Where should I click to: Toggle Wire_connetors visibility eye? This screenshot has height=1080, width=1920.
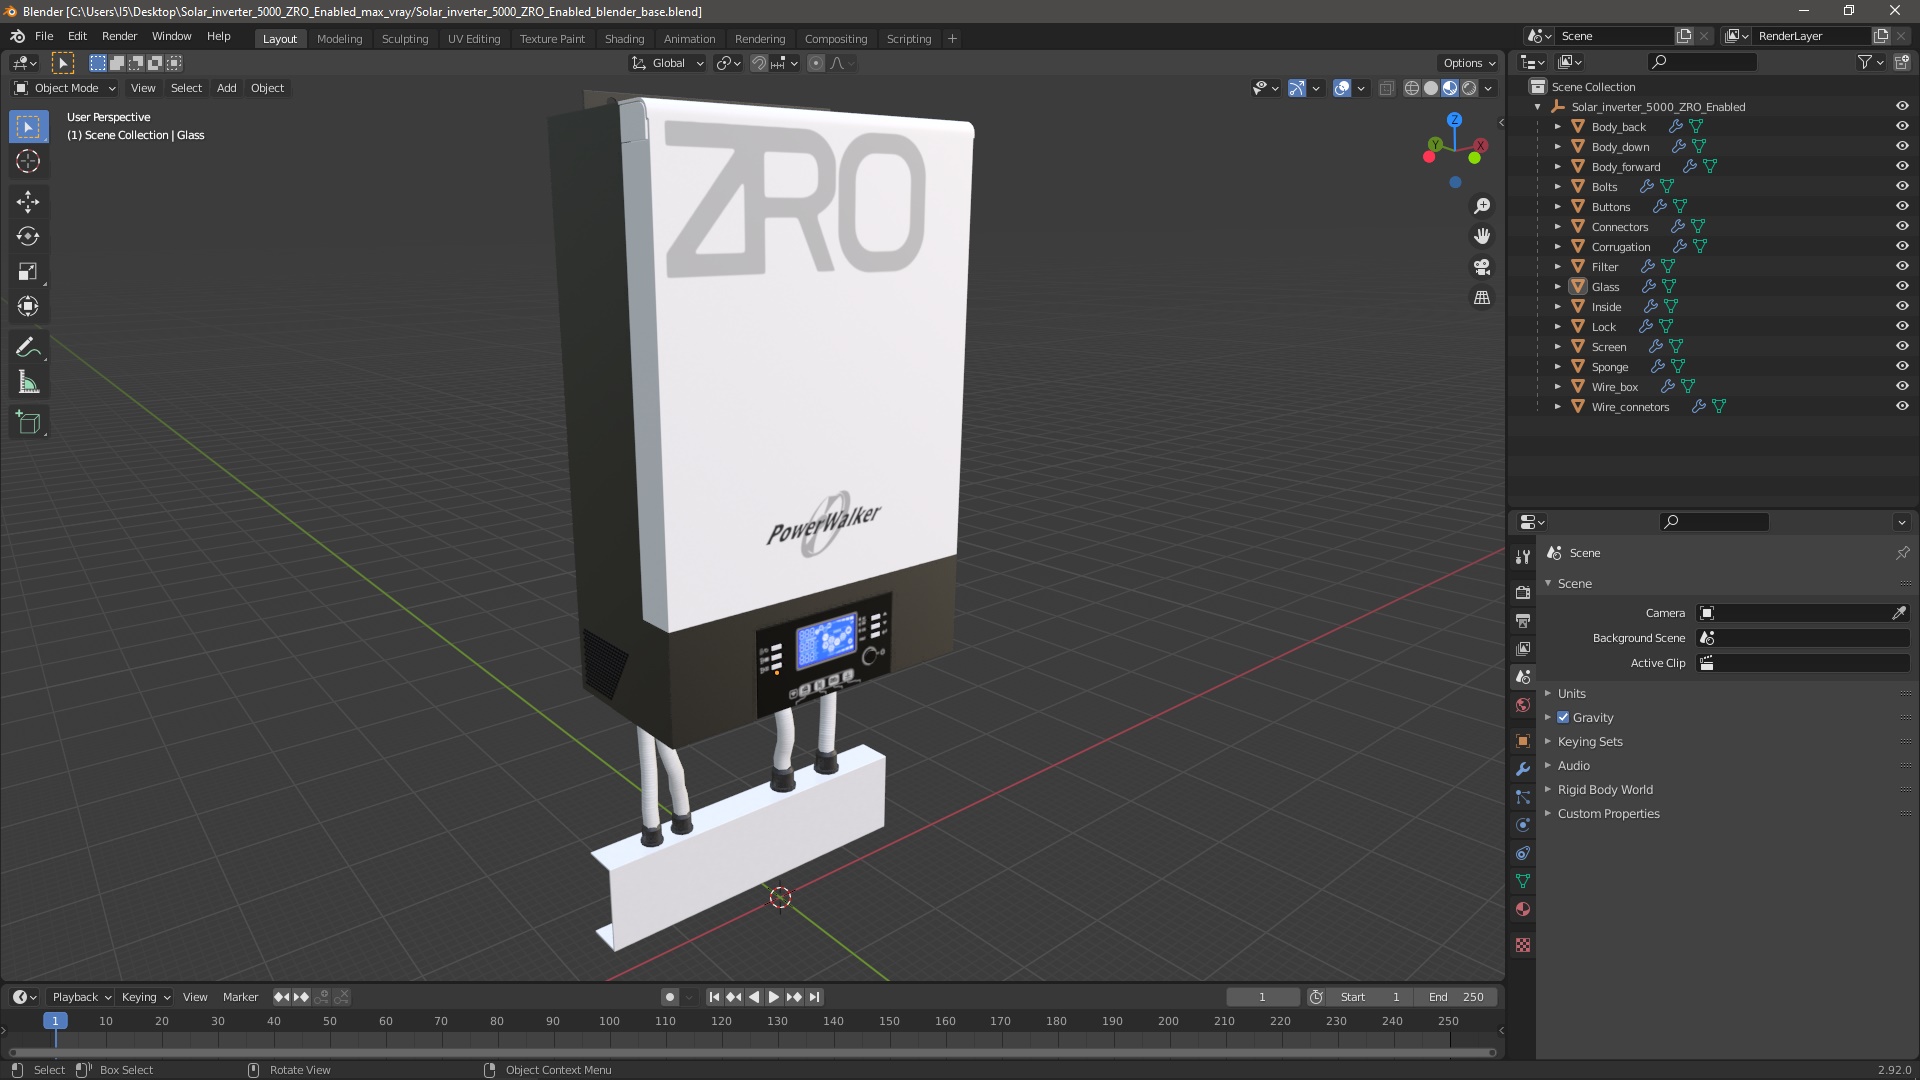[x=1902, y=406]
